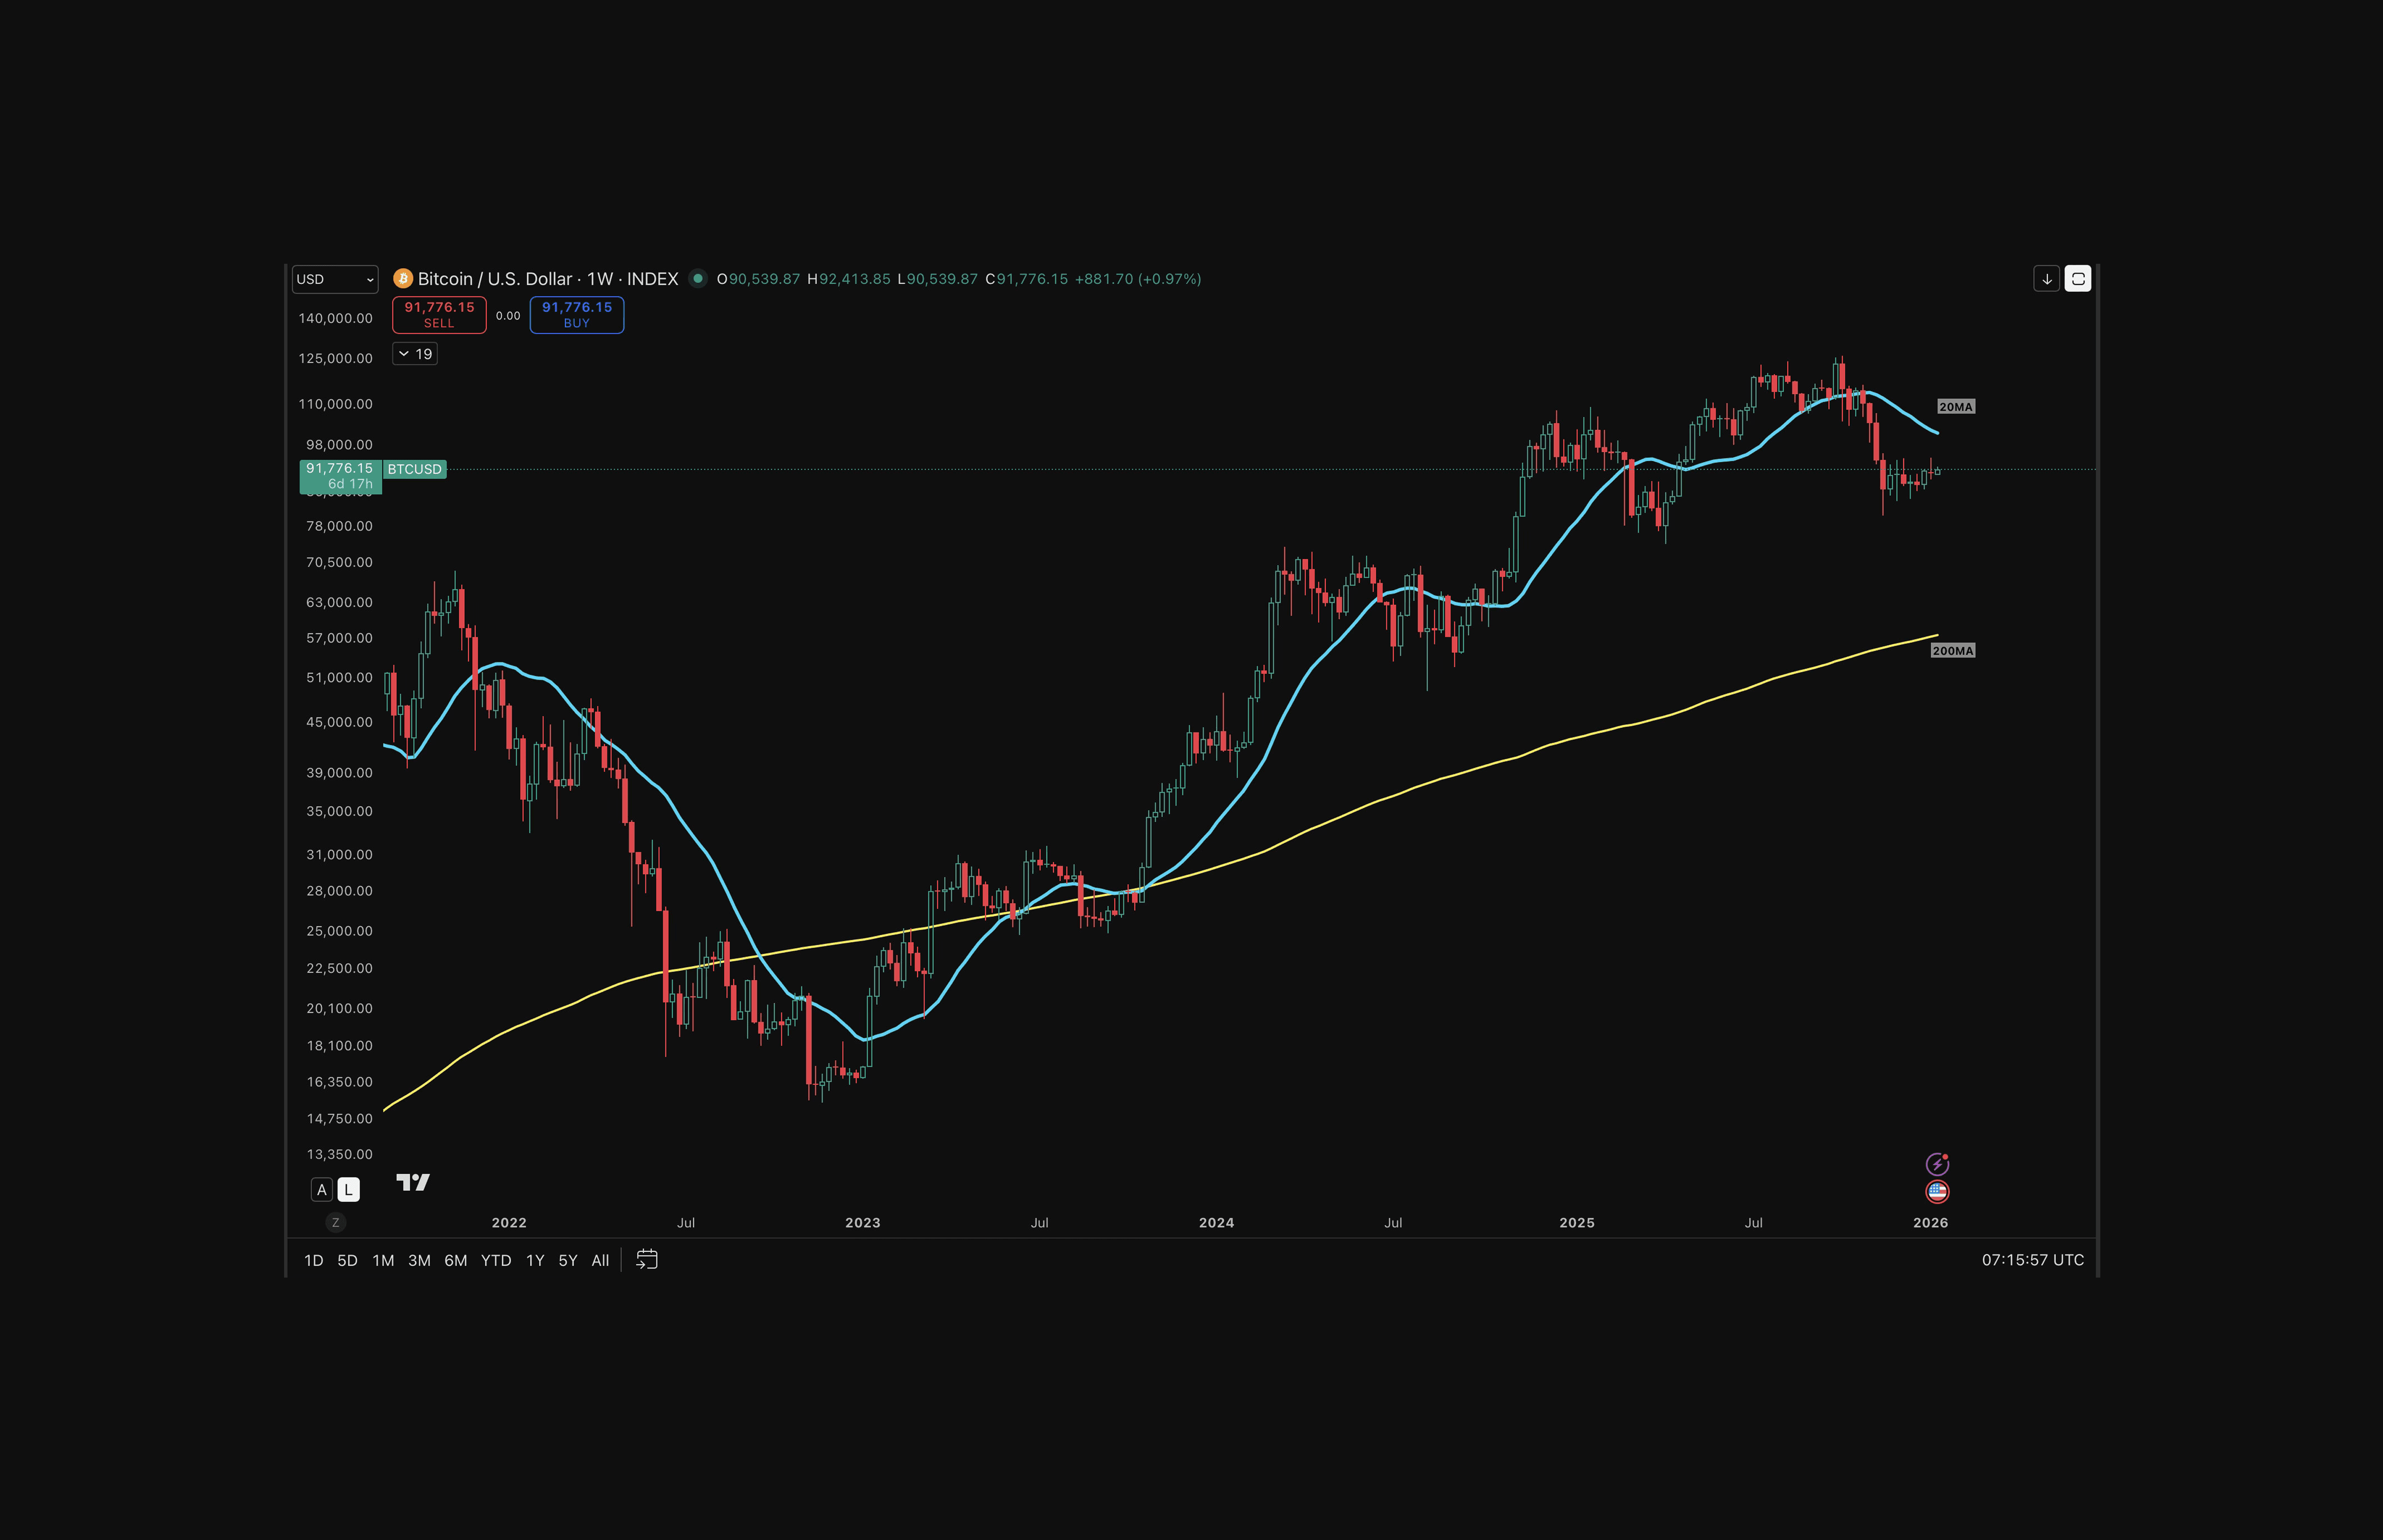Open the go-to-date calendar icon
This screenshot has height=1540, width=2383.
point(647,1260)
